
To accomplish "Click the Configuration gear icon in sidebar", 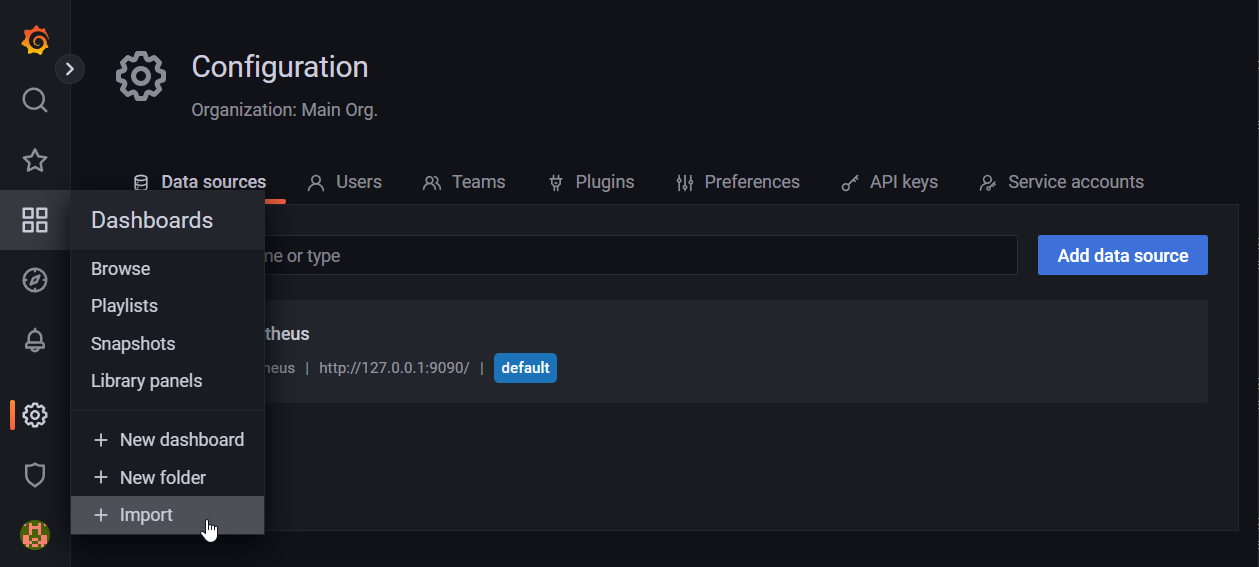I will pos(35,414).
